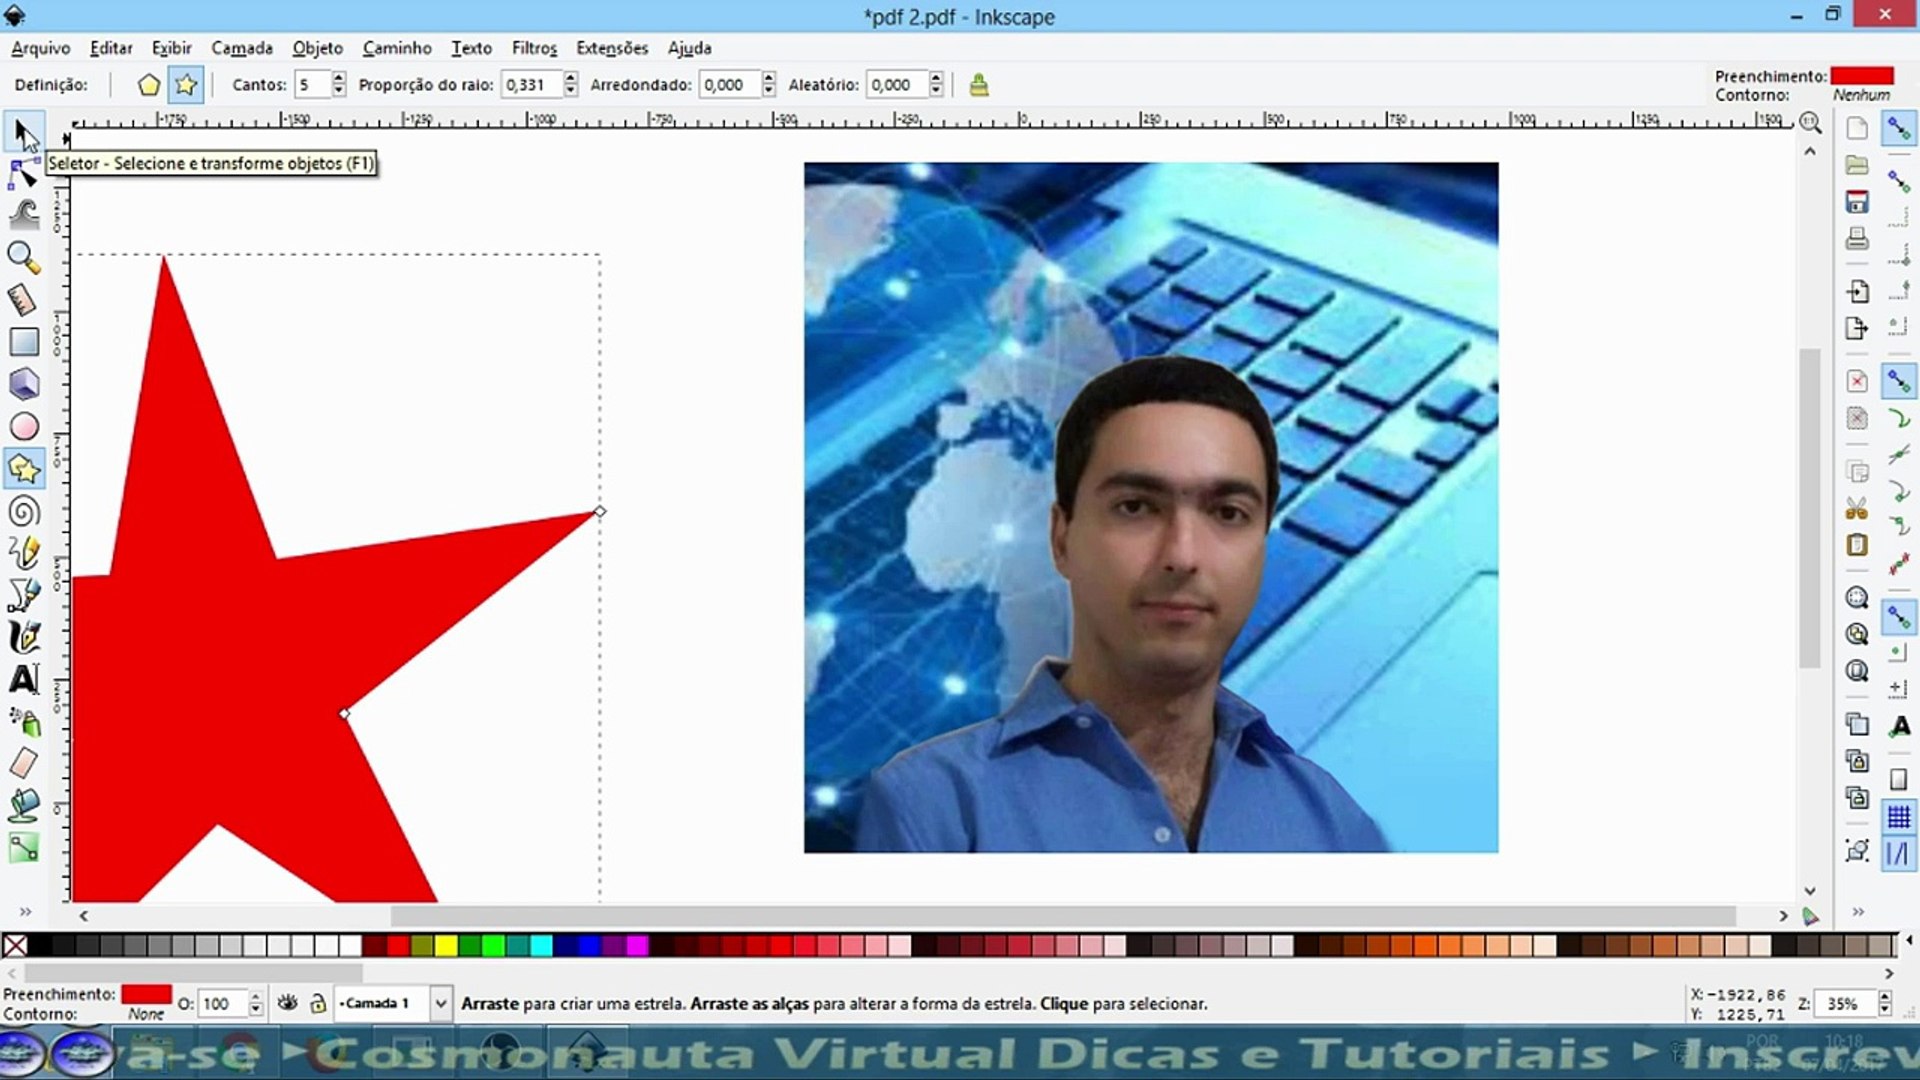This screenshot has width=1920, height=1080.
Task: Click the Print icon in right toolbar
Action: [1857, 239]
